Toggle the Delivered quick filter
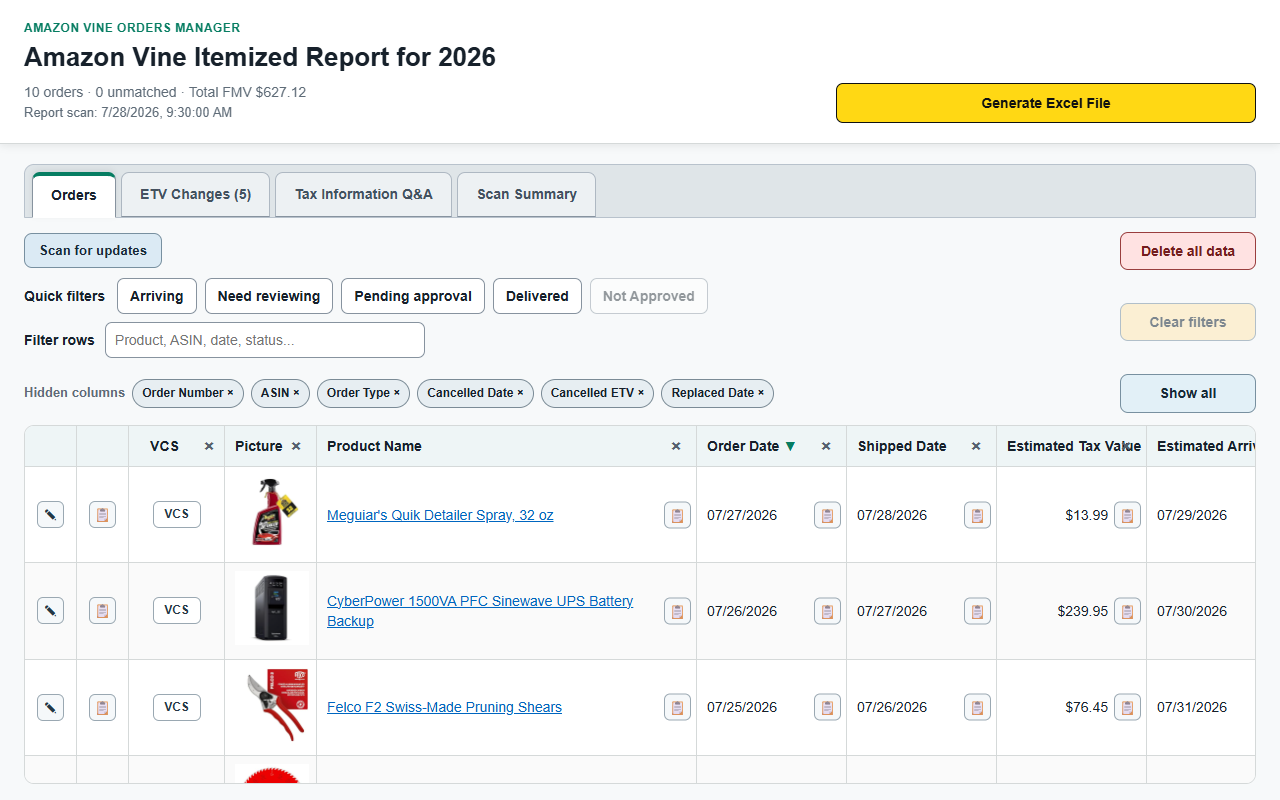This screenshot has height=800, width=1280. click(x=537, y=296)
